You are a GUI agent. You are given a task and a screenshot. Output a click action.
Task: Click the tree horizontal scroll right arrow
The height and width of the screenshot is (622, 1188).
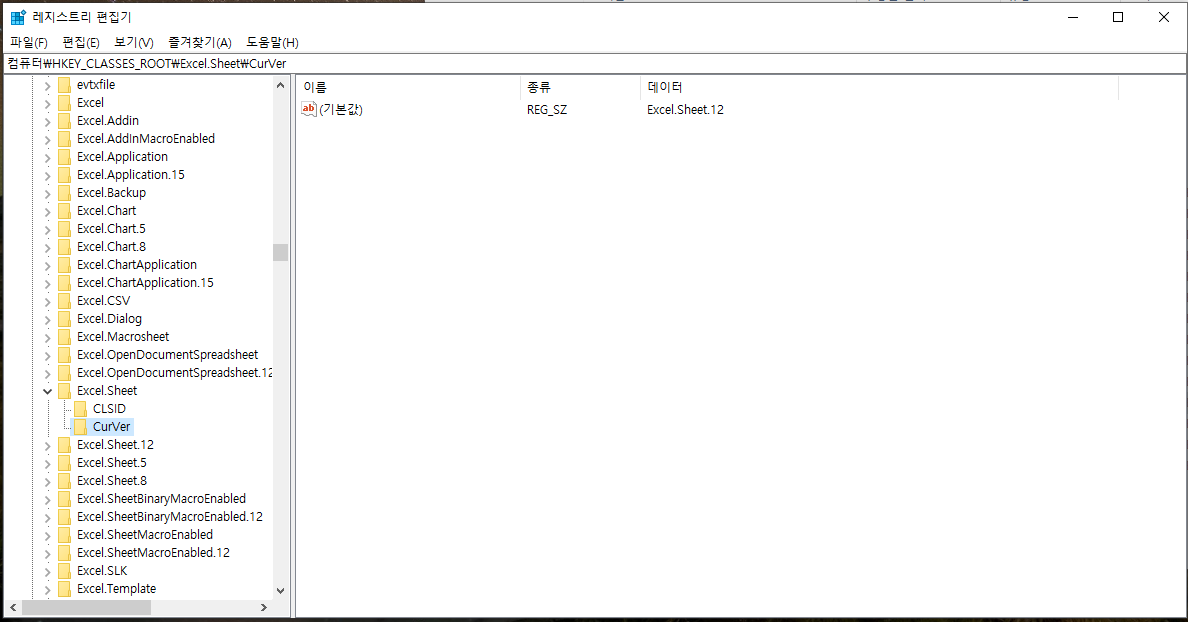point(264,608)
